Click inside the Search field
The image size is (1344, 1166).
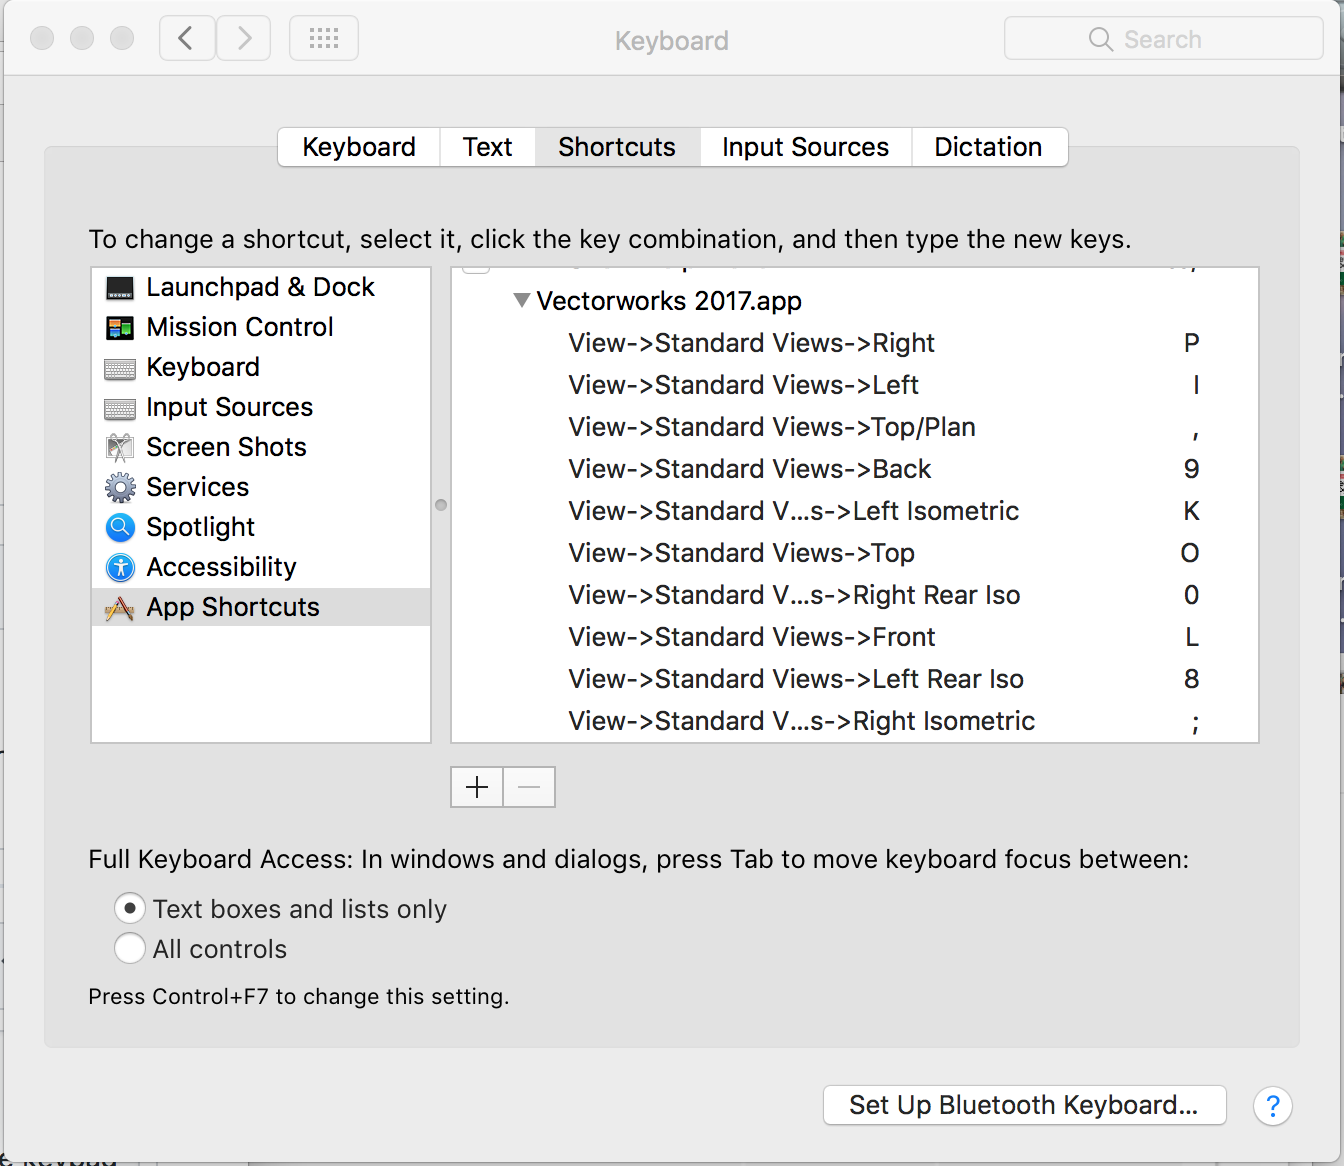(x=1163, y=38)
